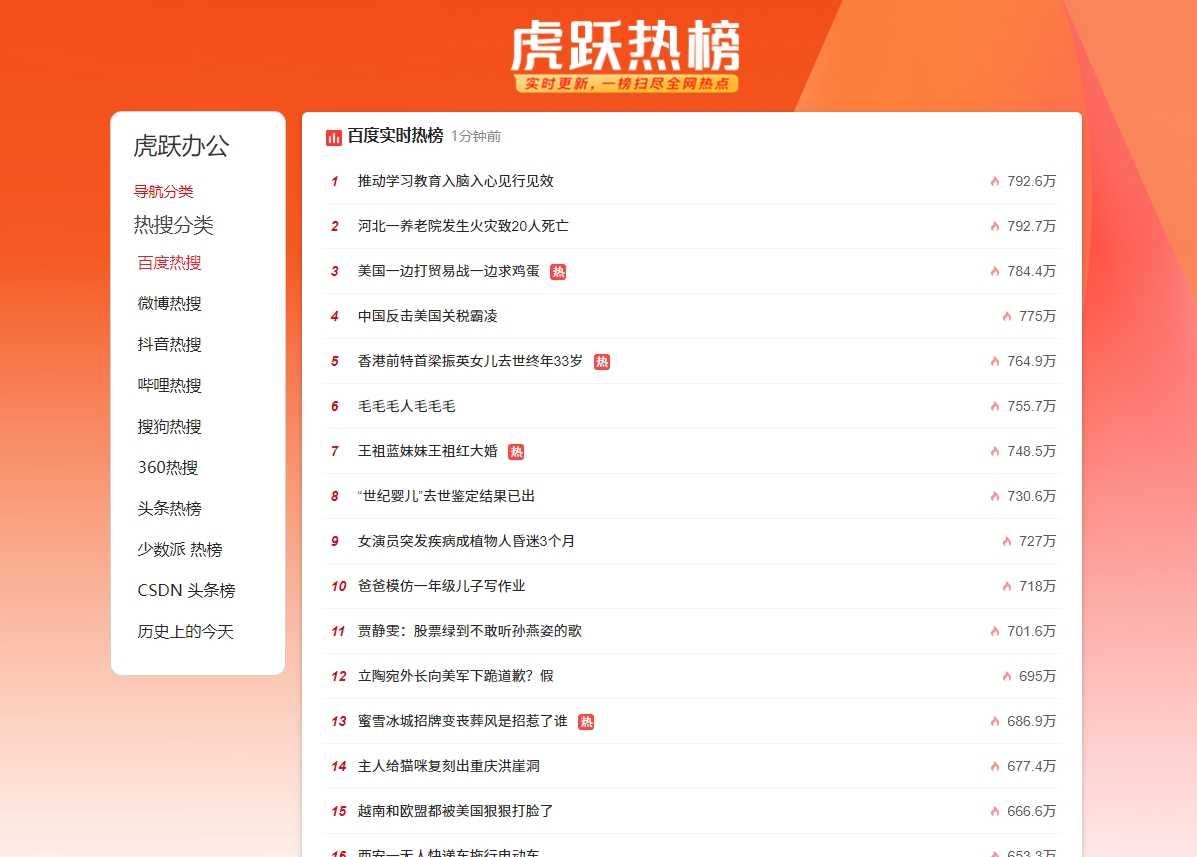Open headline 立陶宛外长向美军下跪道歉？假
Viewport: 1197px width, 857px height.
(456, 677)
